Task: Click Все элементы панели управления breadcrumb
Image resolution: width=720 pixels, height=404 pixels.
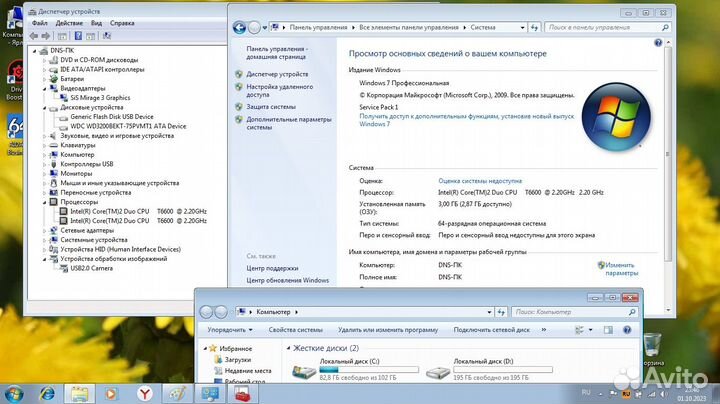Action: [409, 28]
